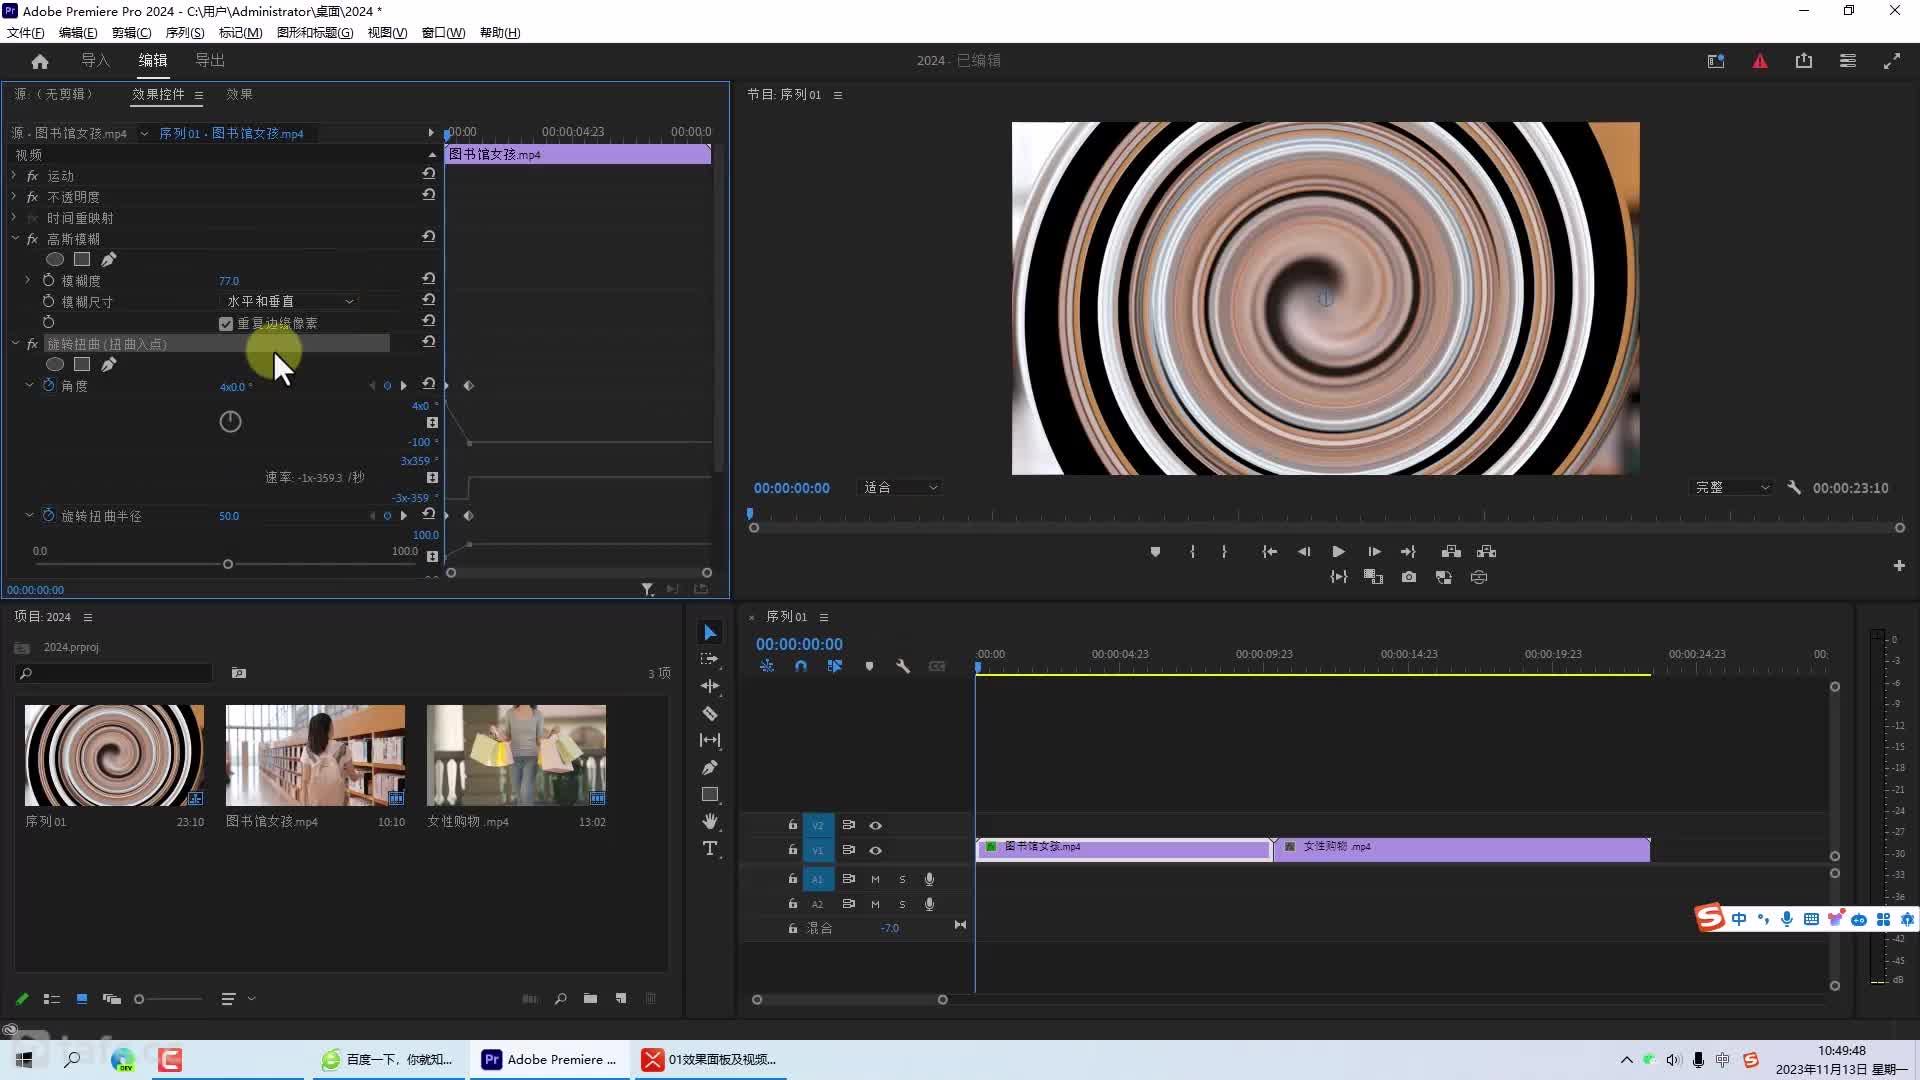Switch to Import workspace 导入
The width and height of the screenshot is (1920, 1080).
click(x=95, y=60)
